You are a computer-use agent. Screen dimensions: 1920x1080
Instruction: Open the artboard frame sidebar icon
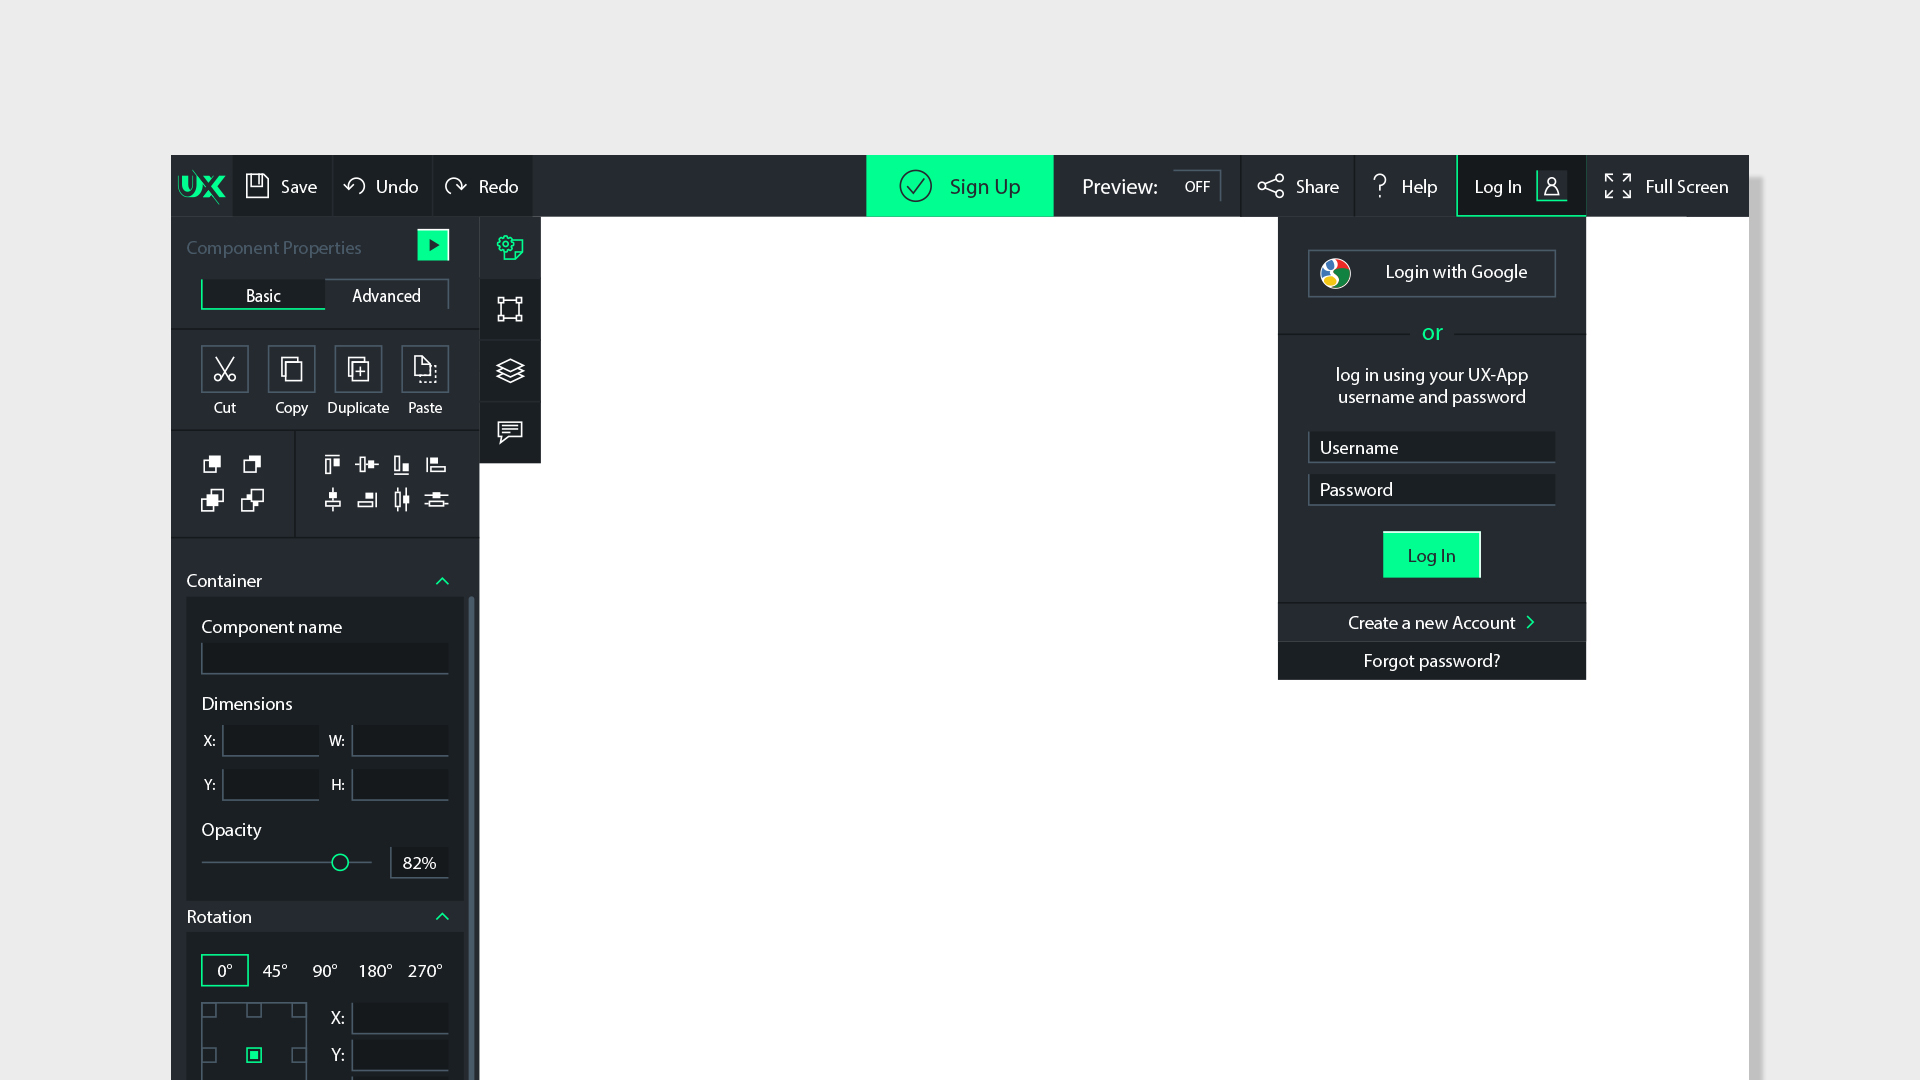pyautogui.click(x=510, y=309)
